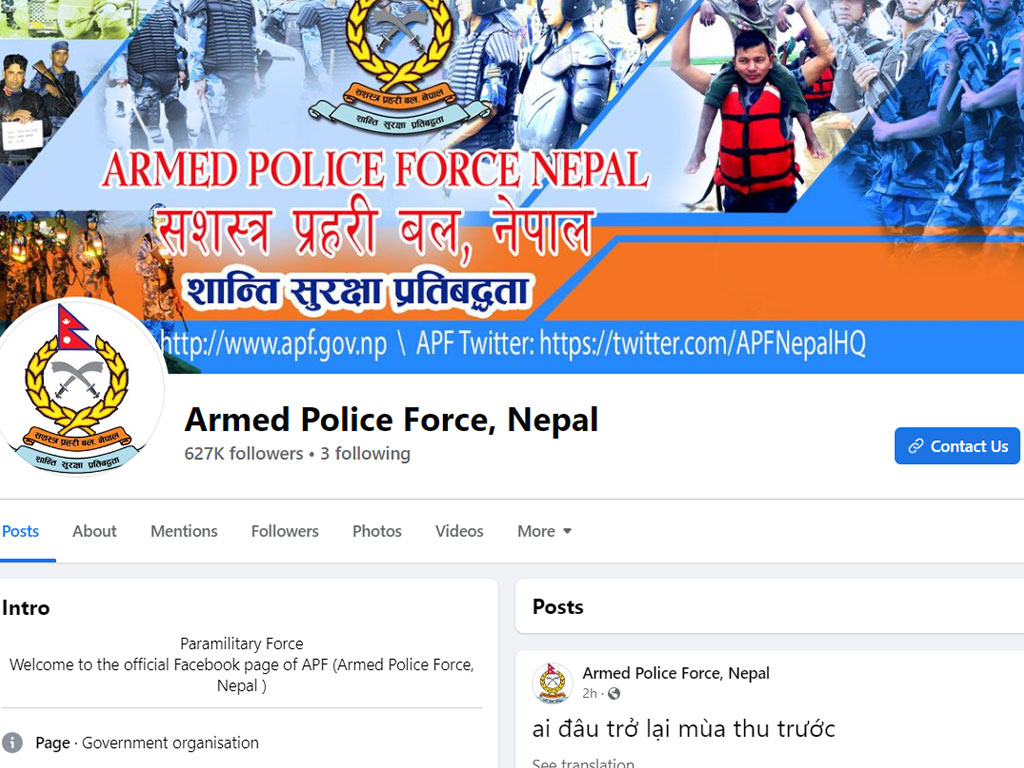Open the page's round profile picture emblem

tap(77, 387)
